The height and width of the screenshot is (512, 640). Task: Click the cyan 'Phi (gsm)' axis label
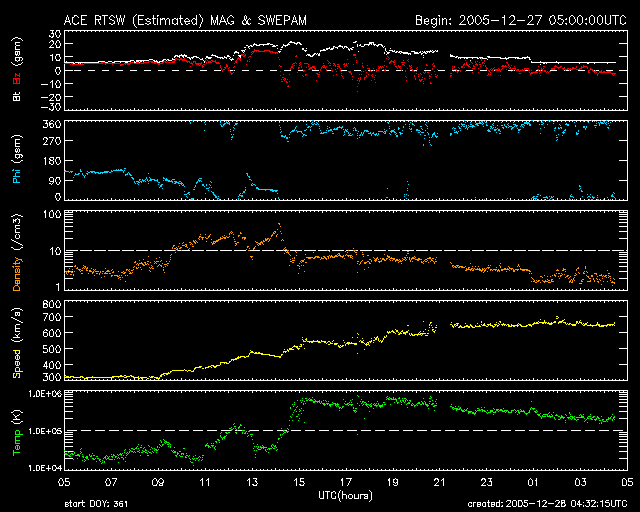click(17, 160)
